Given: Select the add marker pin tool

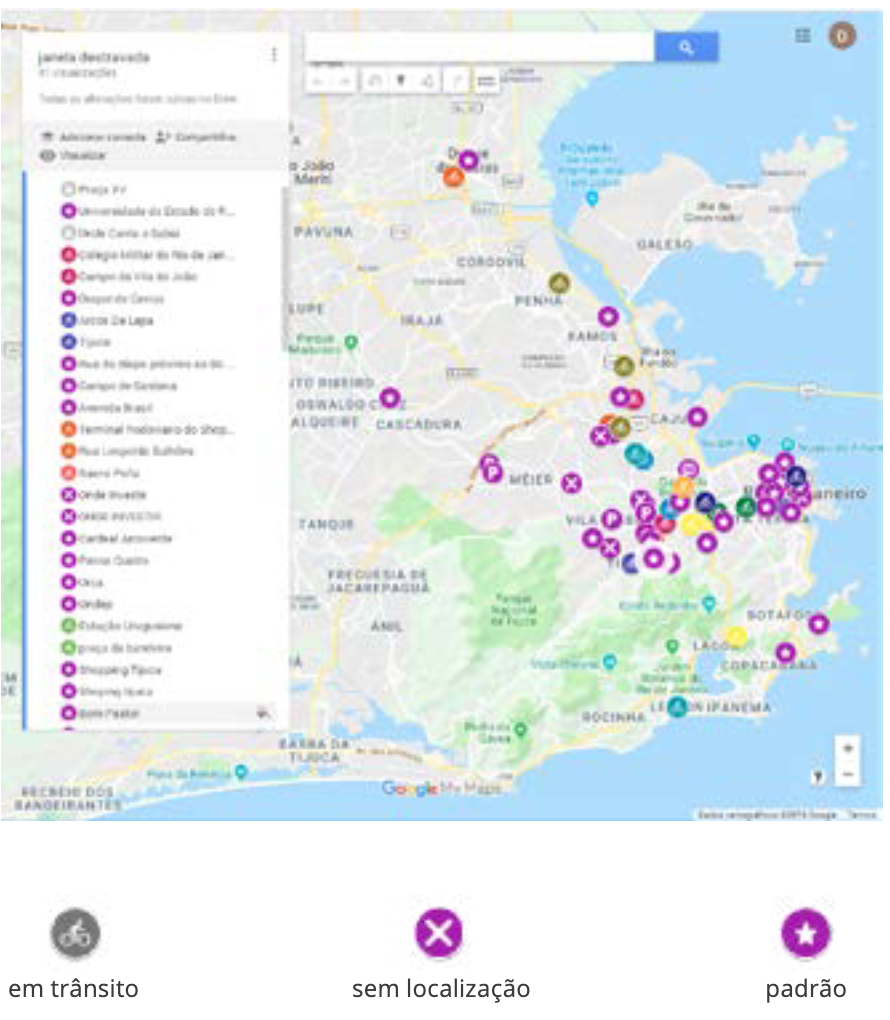Looking at the screenshot, I should [401, 81].
